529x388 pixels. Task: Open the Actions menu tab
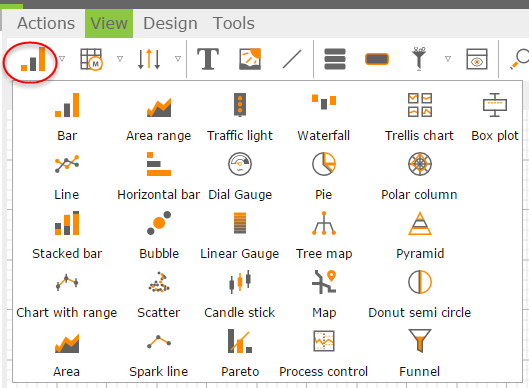point(46,23)
